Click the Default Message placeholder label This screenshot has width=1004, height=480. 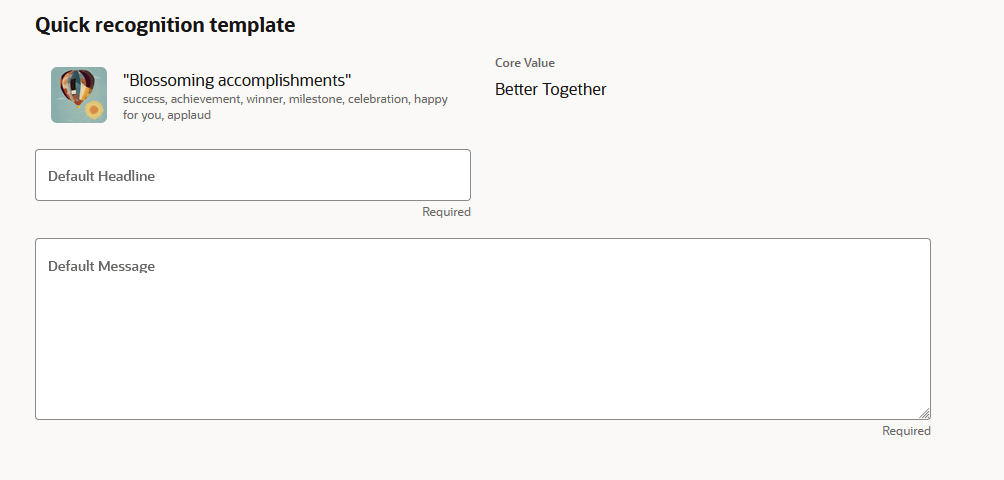(101, 266)
